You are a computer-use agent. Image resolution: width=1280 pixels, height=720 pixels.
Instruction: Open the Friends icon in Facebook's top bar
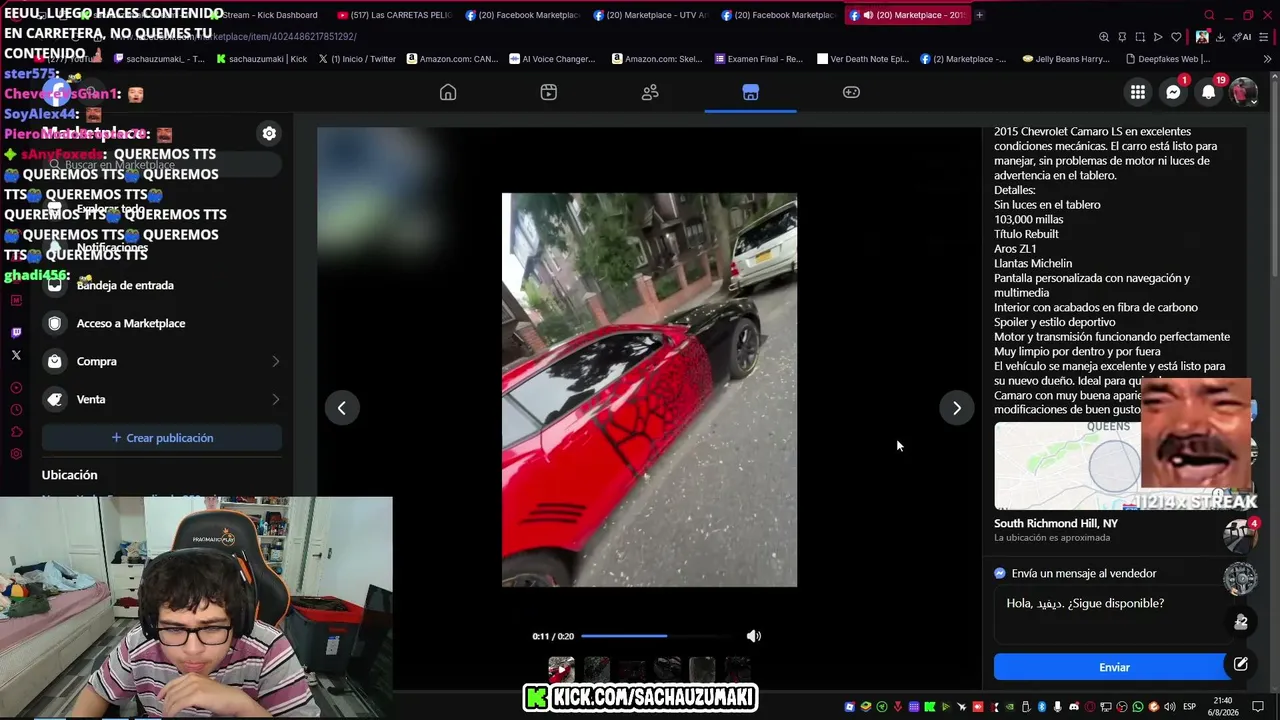[650, 92]
